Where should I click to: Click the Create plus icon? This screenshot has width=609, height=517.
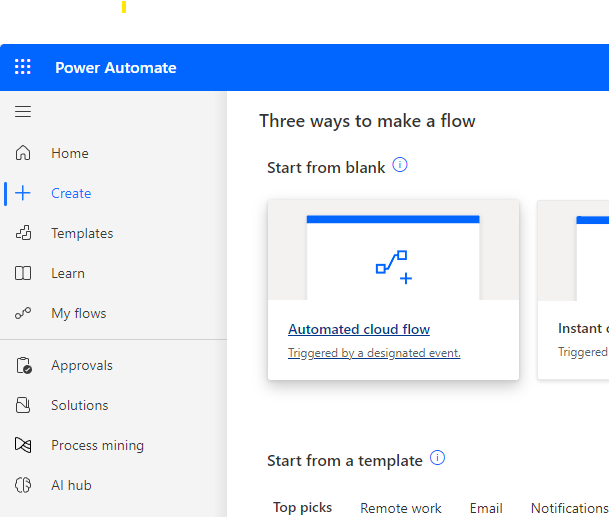pos(23,193)
